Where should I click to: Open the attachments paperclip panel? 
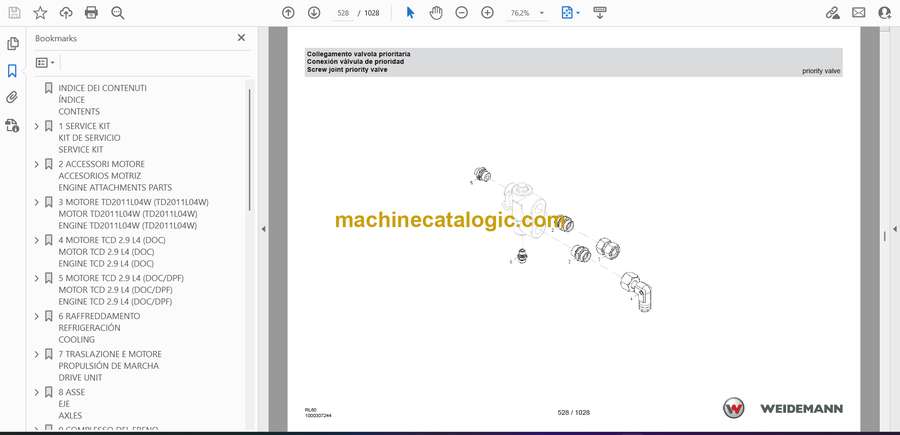[x=12, y=98]
